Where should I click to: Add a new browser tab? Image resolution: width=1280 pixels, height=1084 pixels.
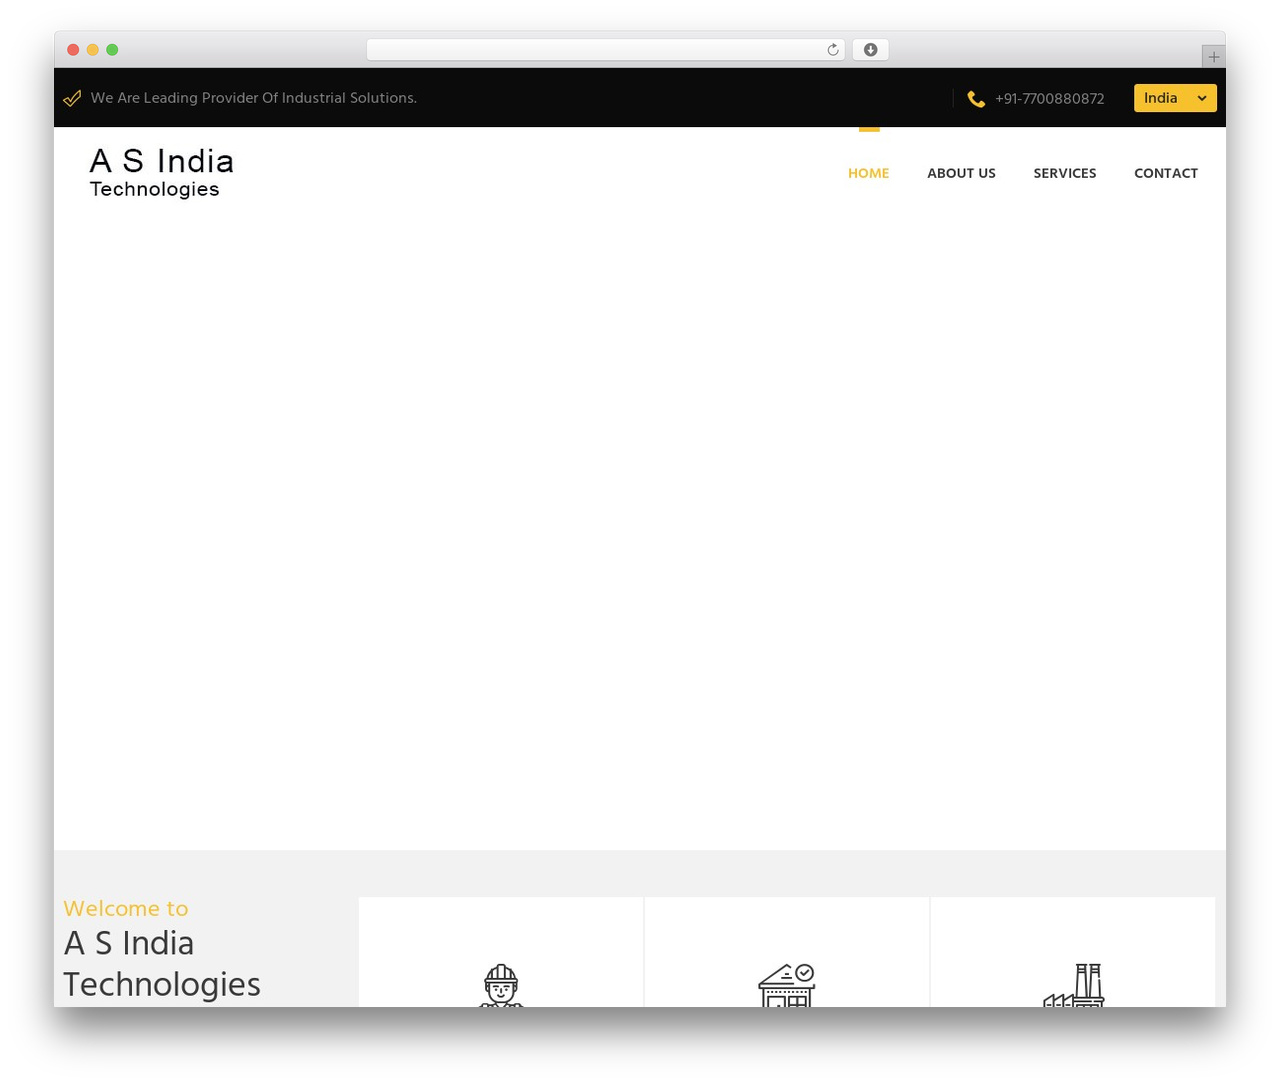point(1213,57)
